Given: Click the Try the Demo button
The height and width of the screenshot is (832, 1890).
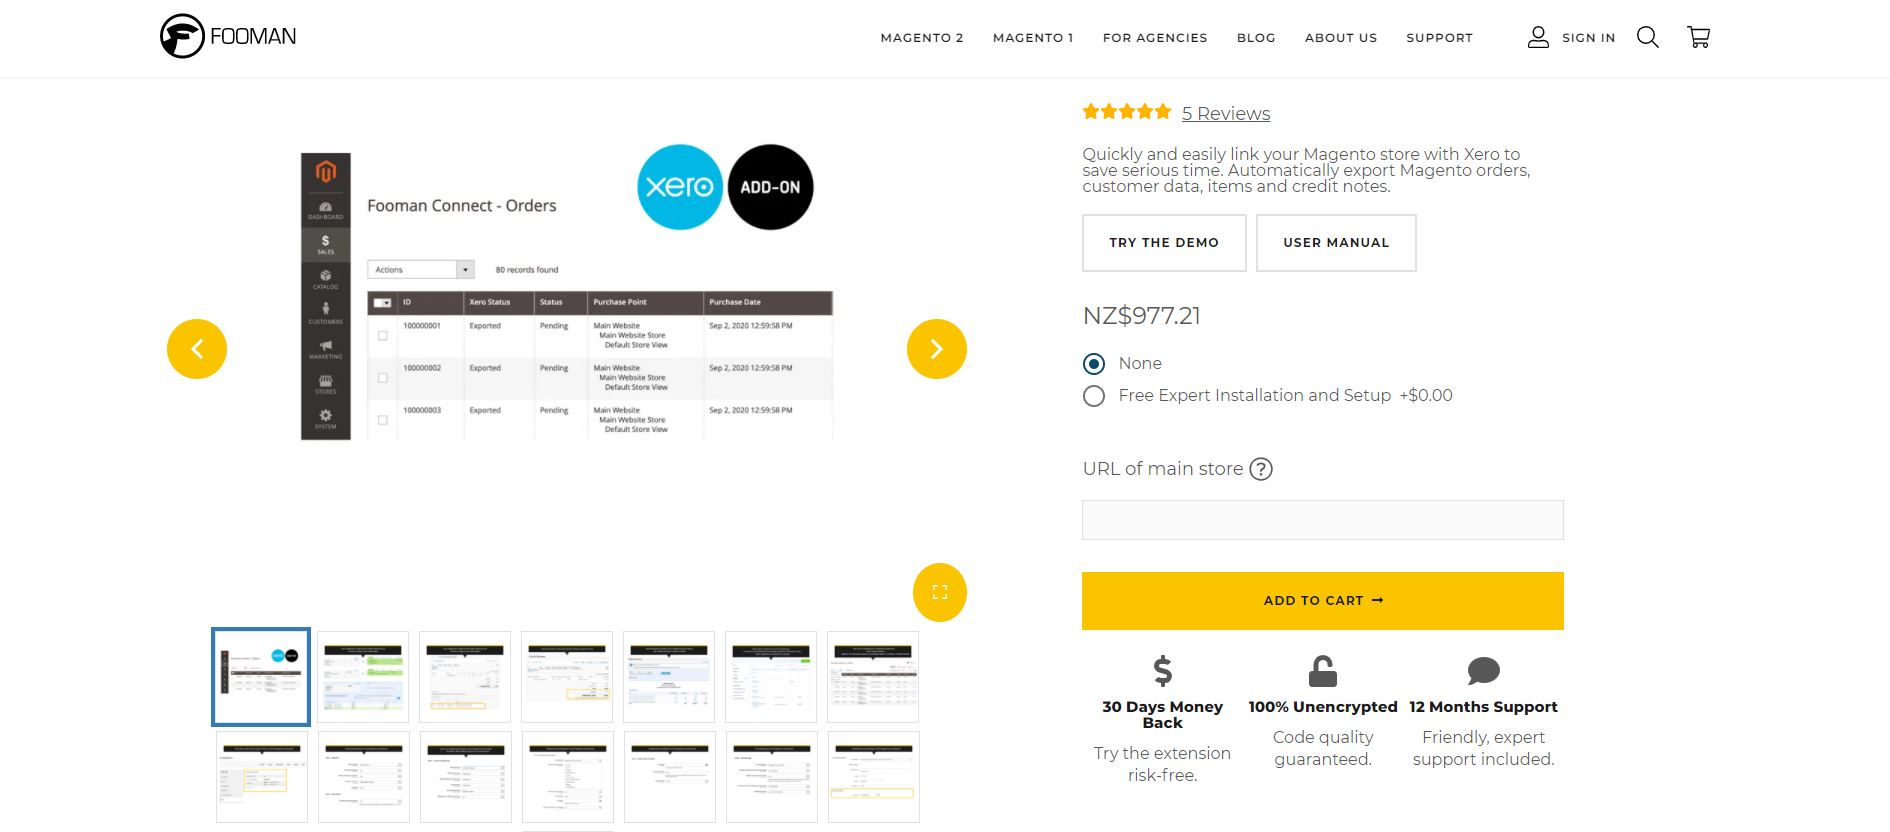Looking at the screenshot, I should [x=1164, y=243].
